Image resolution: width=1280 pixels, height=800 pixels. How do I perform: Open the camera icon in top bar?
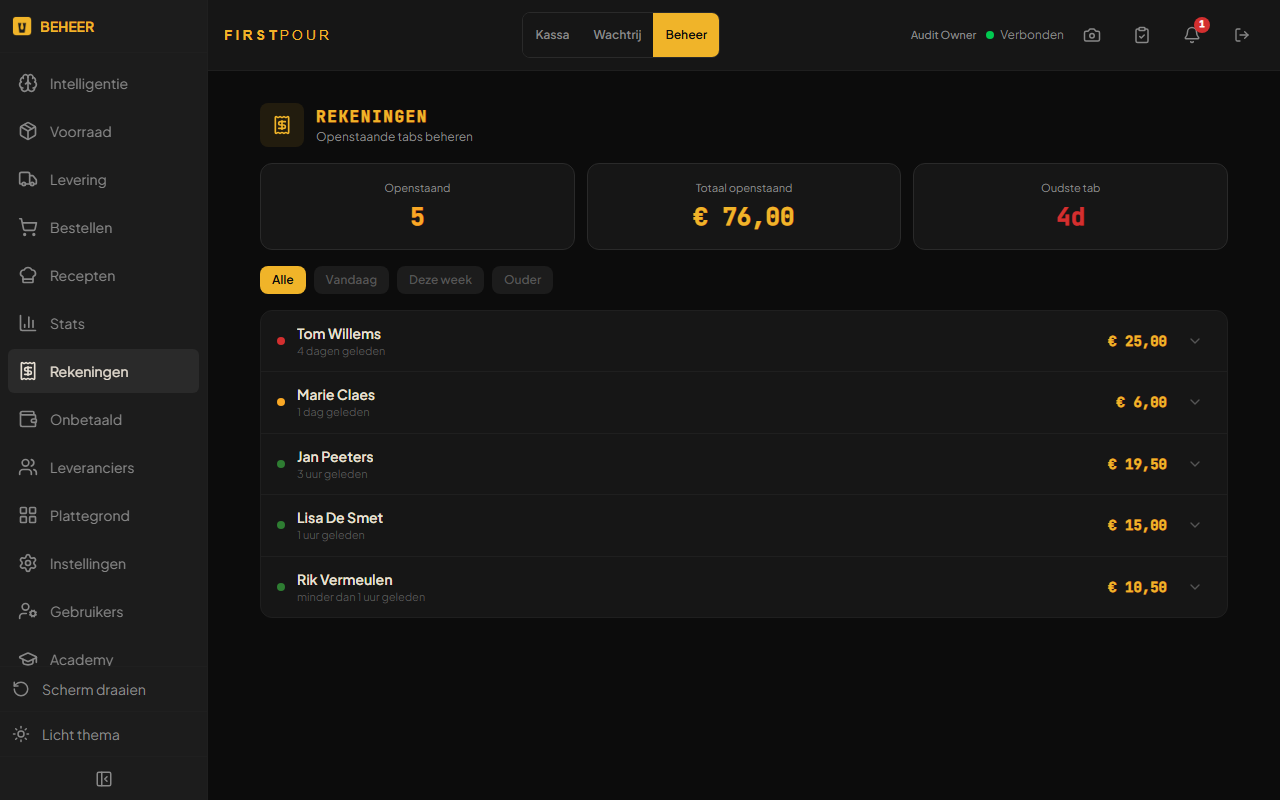point(1092,35)
